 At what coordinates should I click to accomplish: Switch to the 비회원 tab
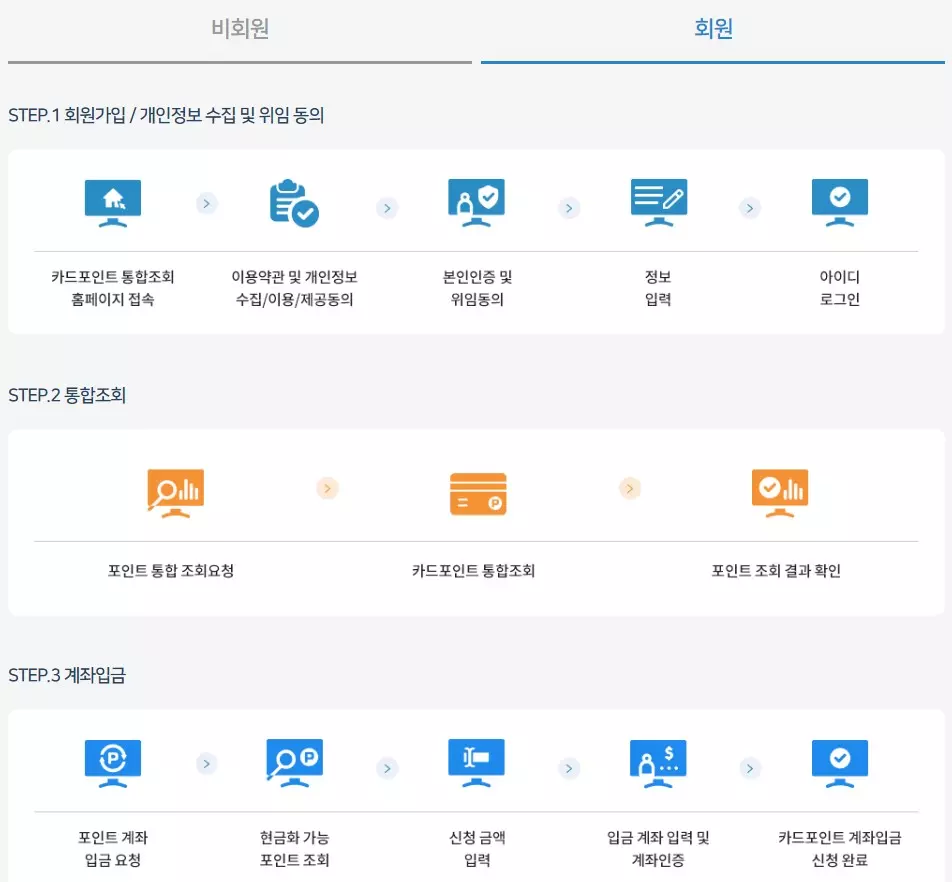240,29
